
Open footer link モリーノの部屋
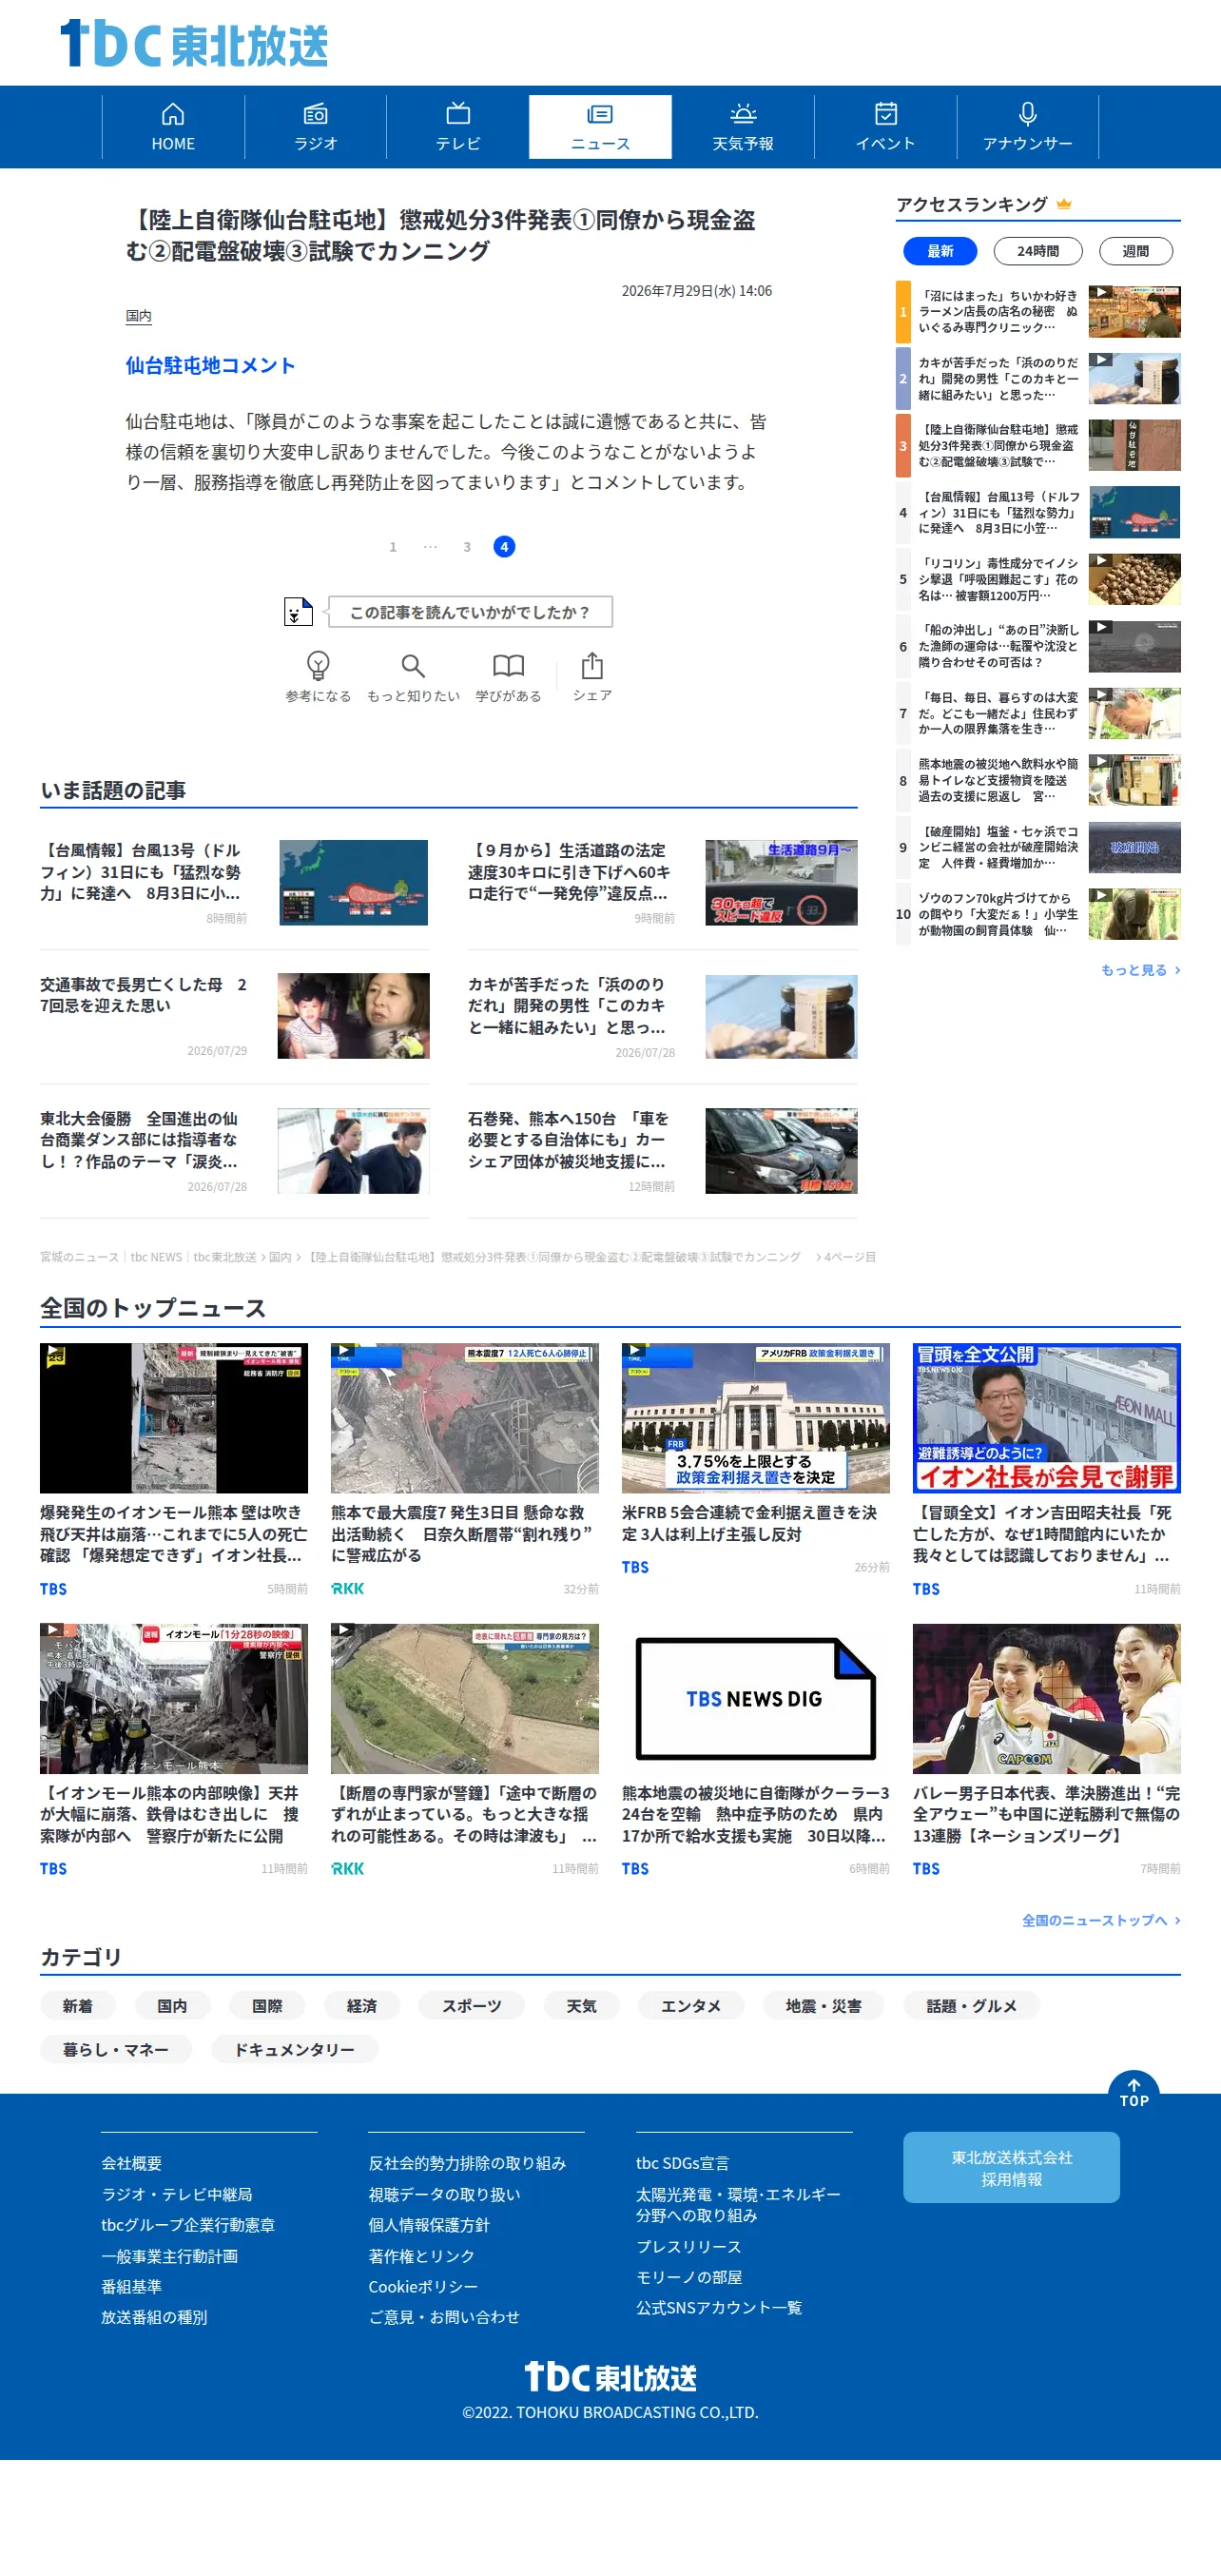689,2277
